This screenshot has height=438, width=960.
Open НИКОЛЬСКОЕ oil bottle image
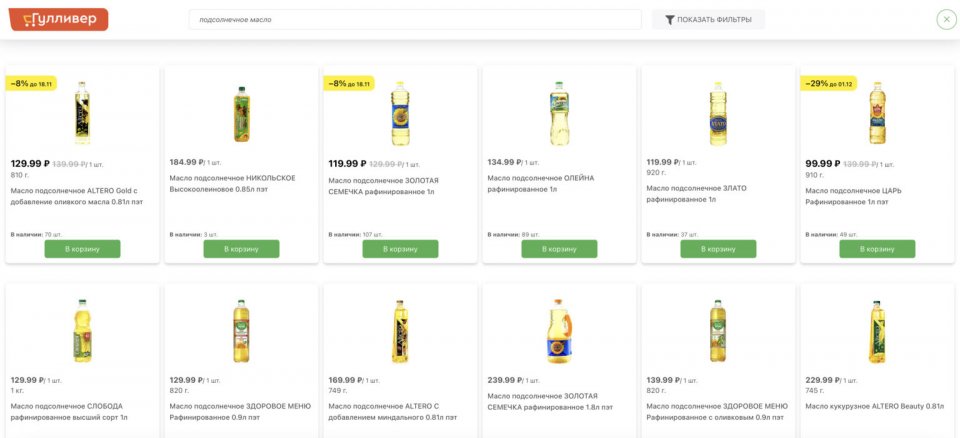pyautogui.click(x=241, y=113)
